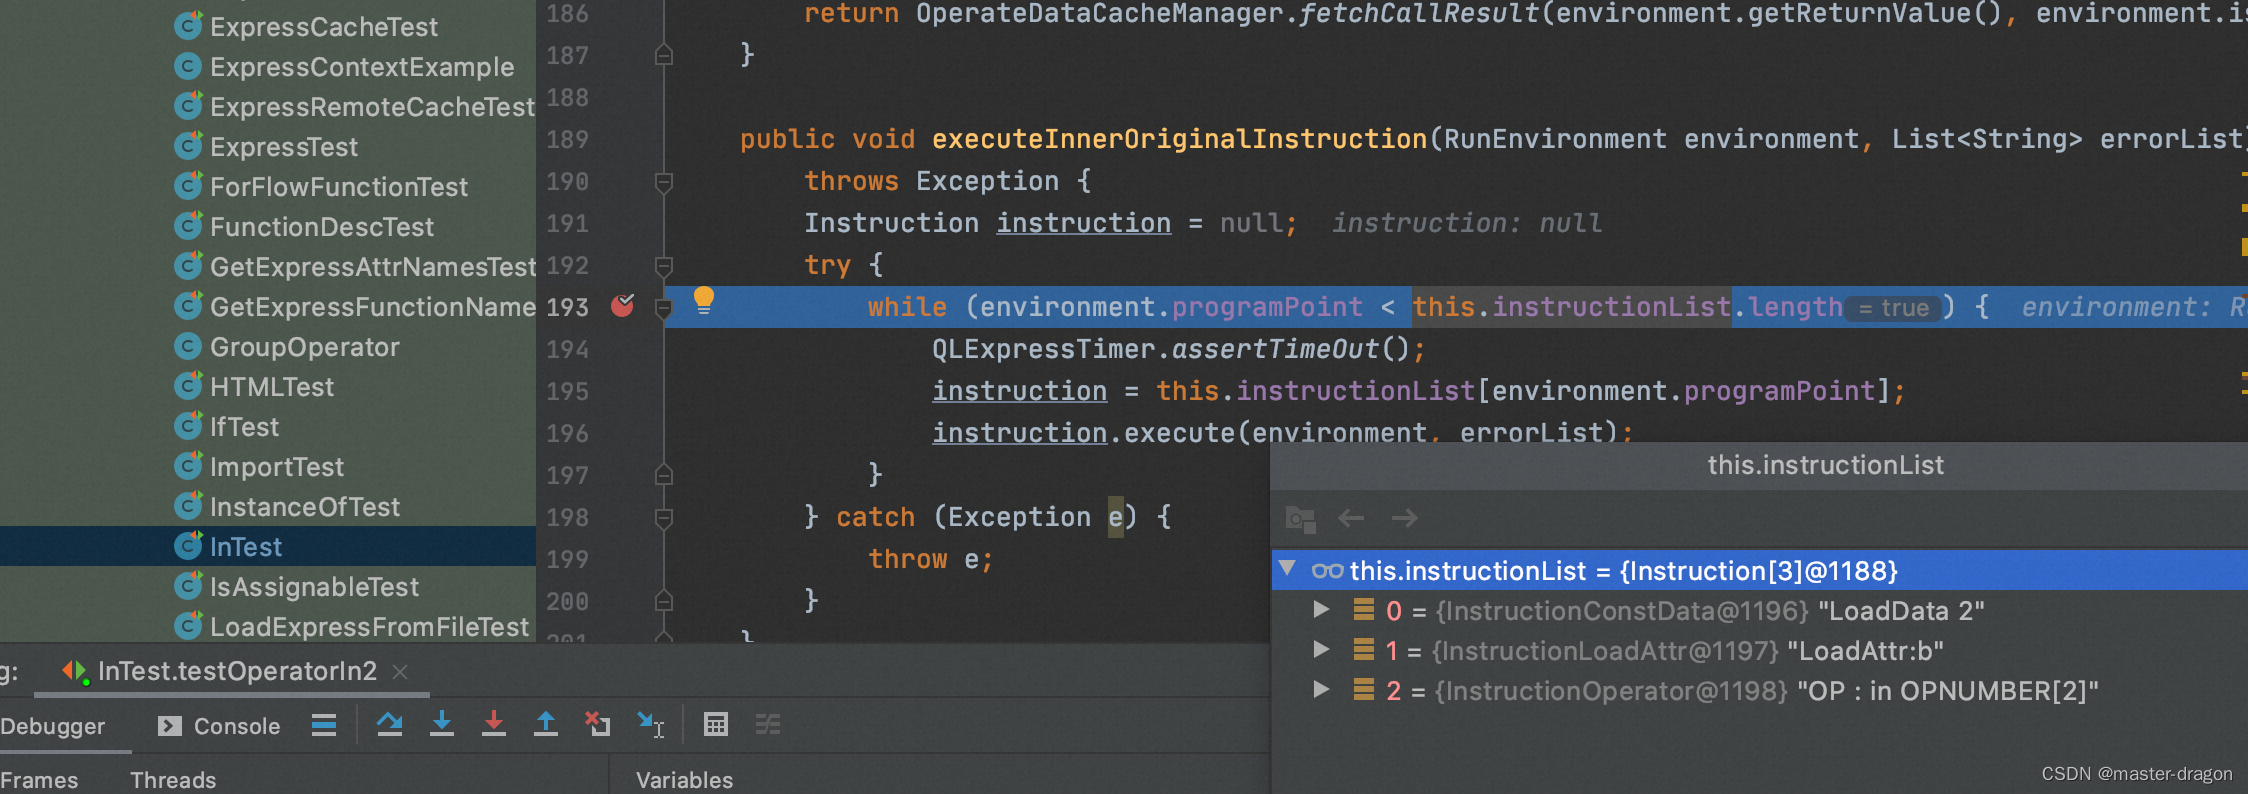
Task: Toggle code fold marker at line 187
Action: (x=663, y=55)
